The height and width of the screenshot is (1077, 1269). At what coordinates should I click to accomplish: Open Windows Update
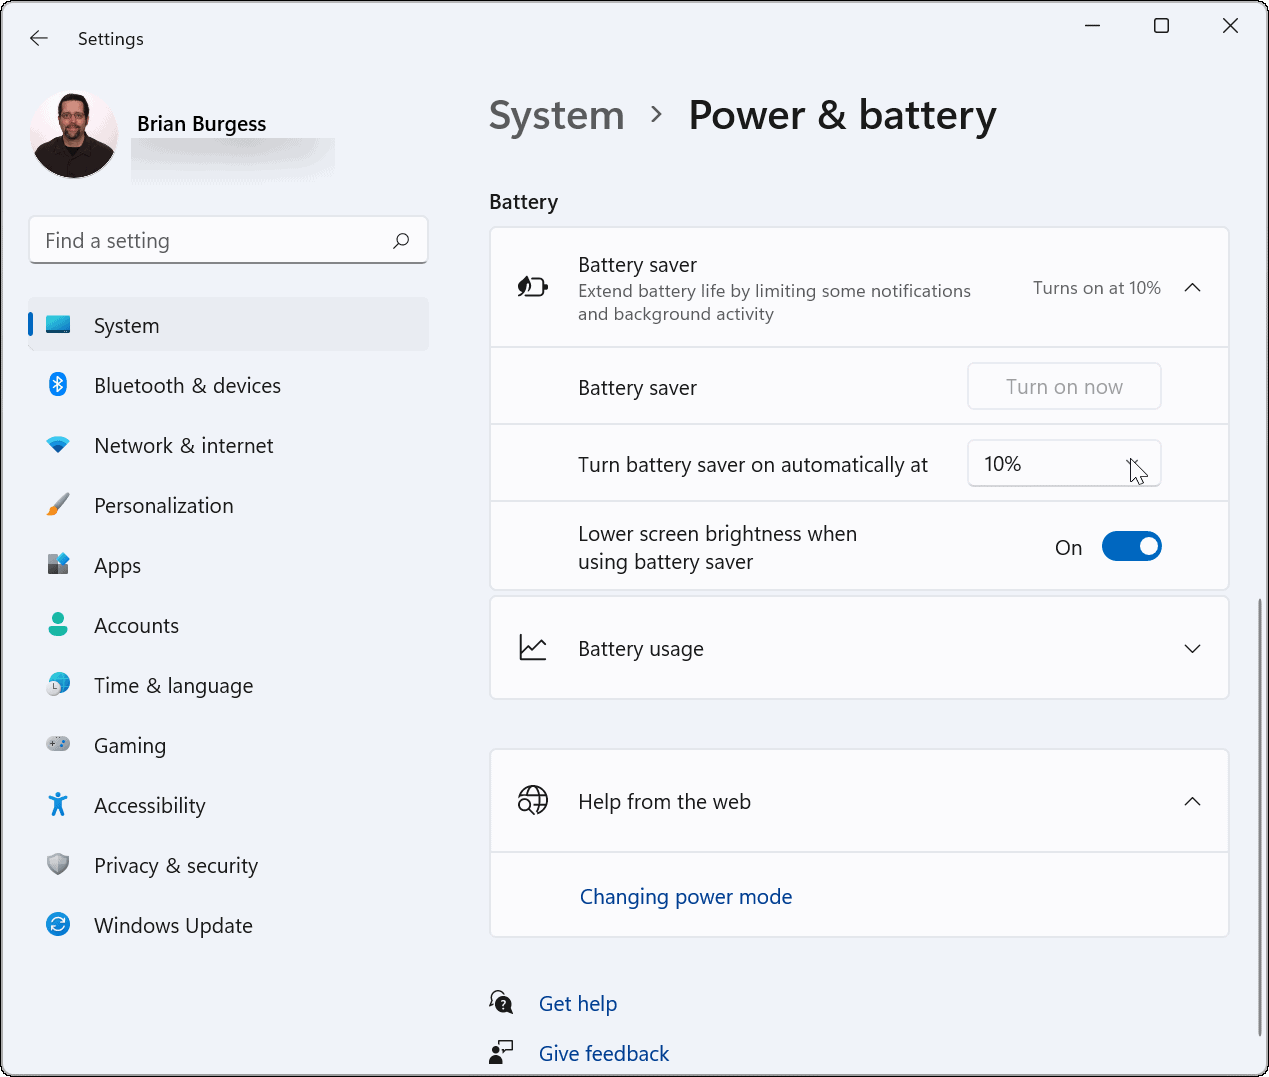[x=173, y=925]
